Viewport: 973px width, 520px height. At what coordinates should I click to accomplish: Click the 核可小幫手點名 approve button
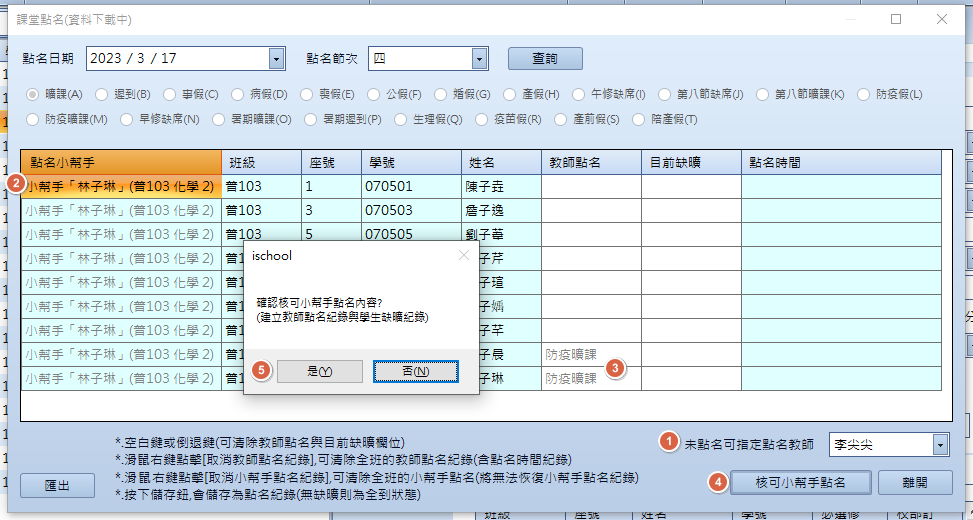coord(801,482)
